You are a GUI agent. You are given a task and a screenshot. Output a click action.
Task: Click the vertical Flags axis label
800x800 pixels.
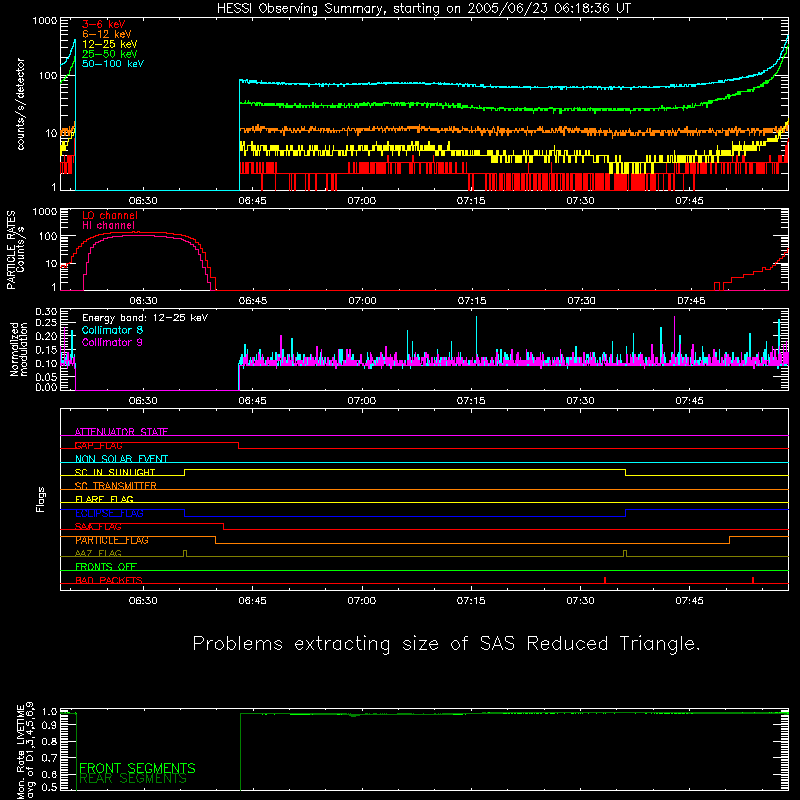point(41,499)
